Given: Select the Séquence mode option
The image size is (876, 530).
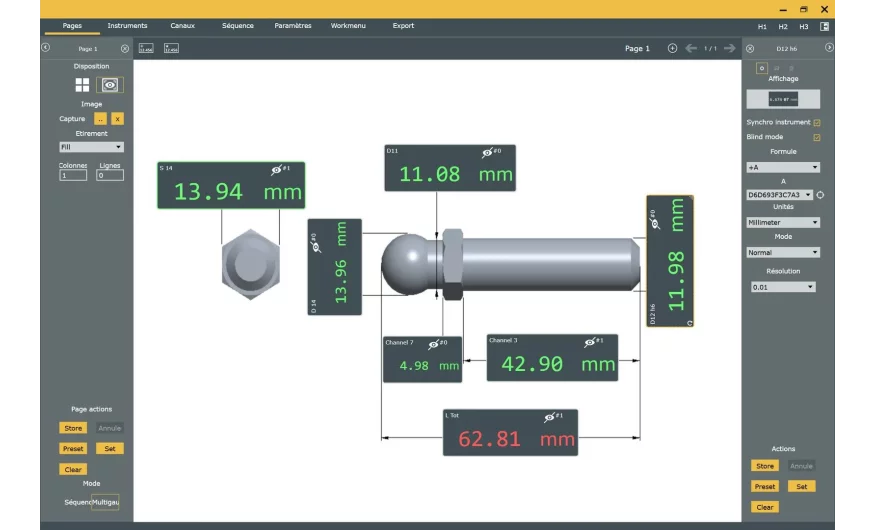Looking at the screenshot, I should pyautogui.click(x=78, y=502).
